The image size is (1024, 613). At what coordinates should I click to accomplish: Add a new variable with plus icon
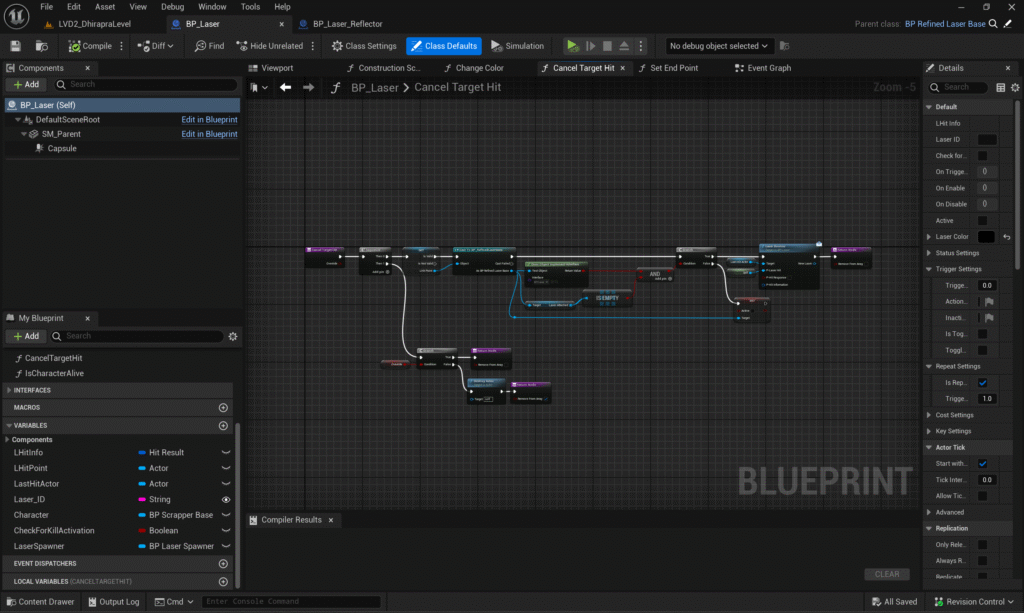point(223,426)
